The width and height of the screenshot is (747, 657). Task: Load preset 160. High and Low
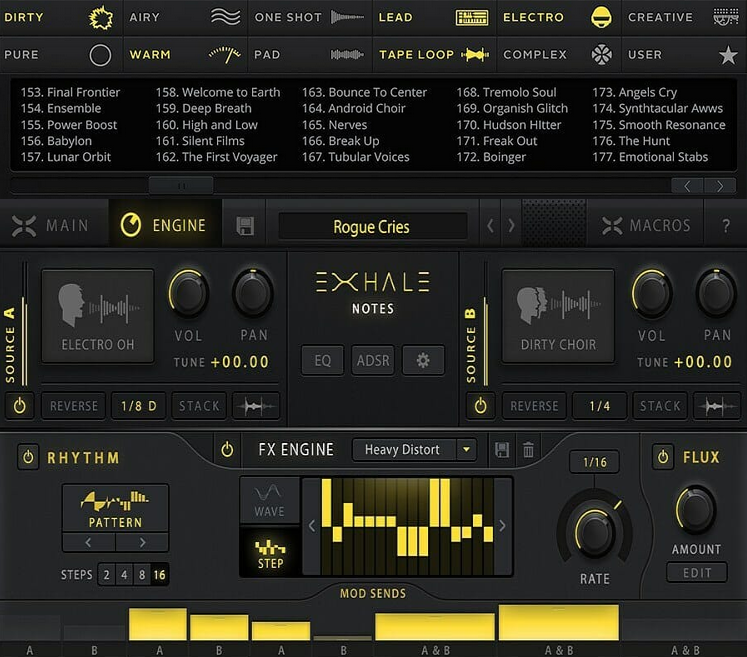(207, 125)
